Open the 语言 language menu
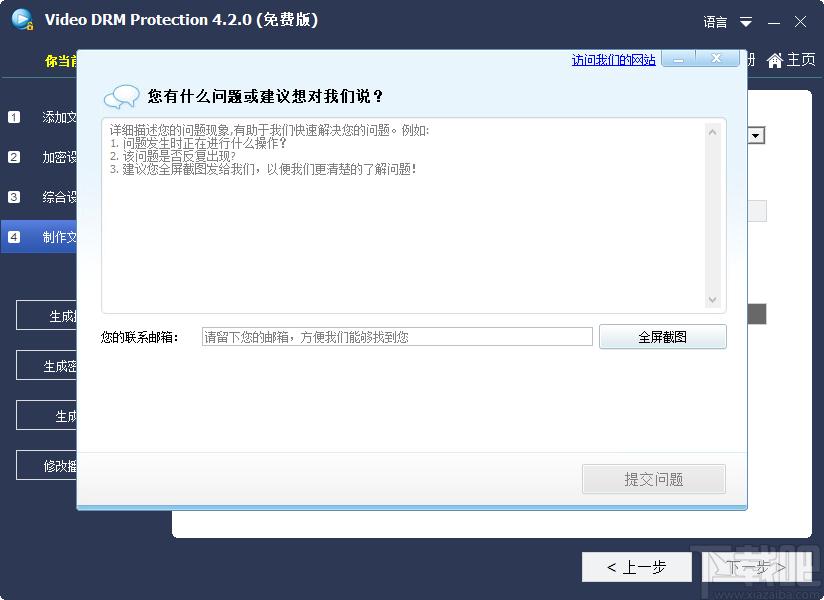The height and width of the screenshot is (600, 824). point(715,22)
